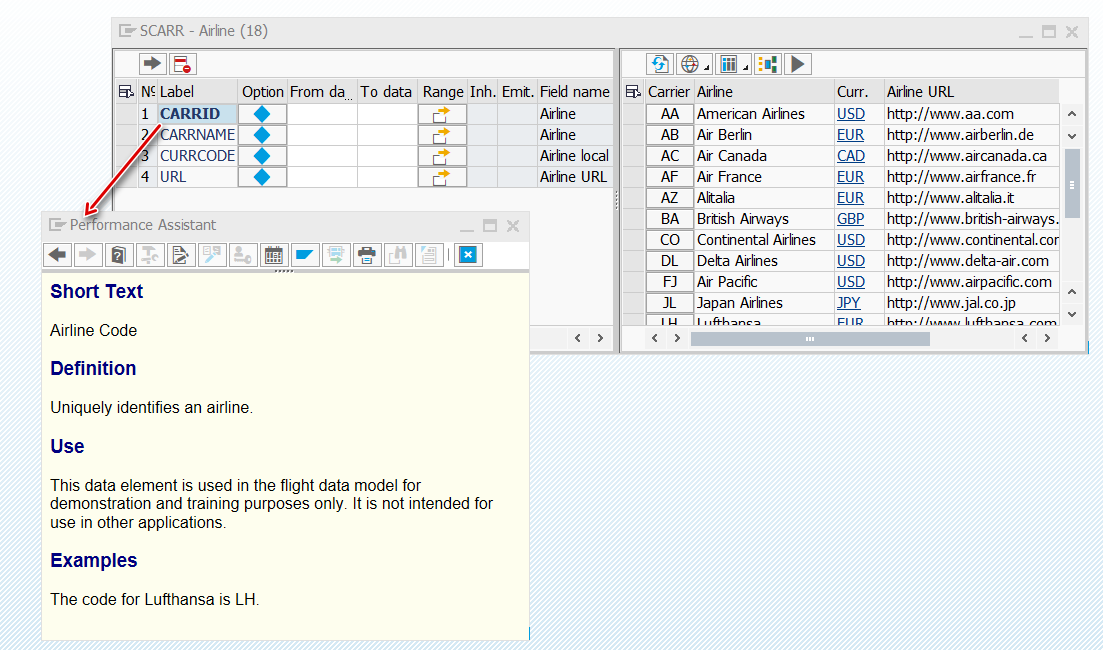
Task: Click the globe icon in the results toolbar
Action: coord(690,64)
